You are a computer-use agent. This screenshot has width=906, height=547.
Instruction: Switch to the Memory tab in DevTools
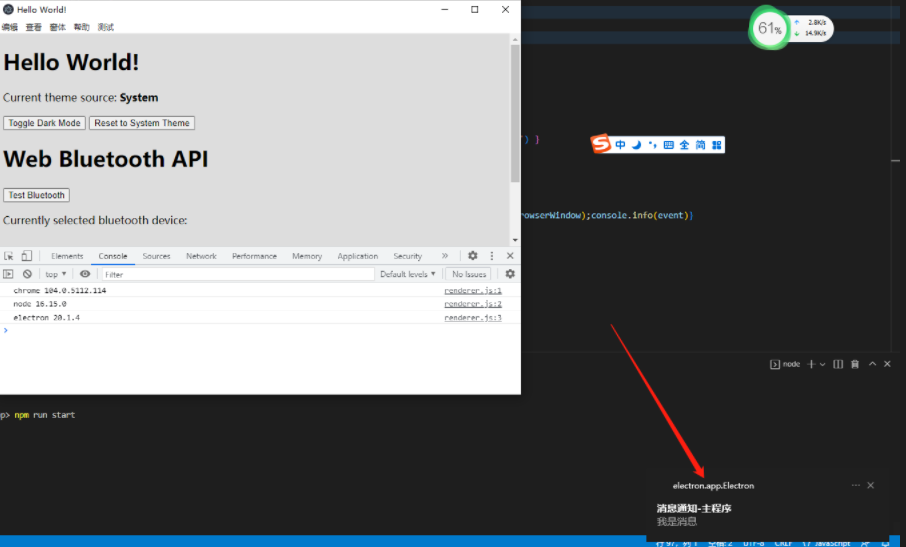click(x=307, y=256)
